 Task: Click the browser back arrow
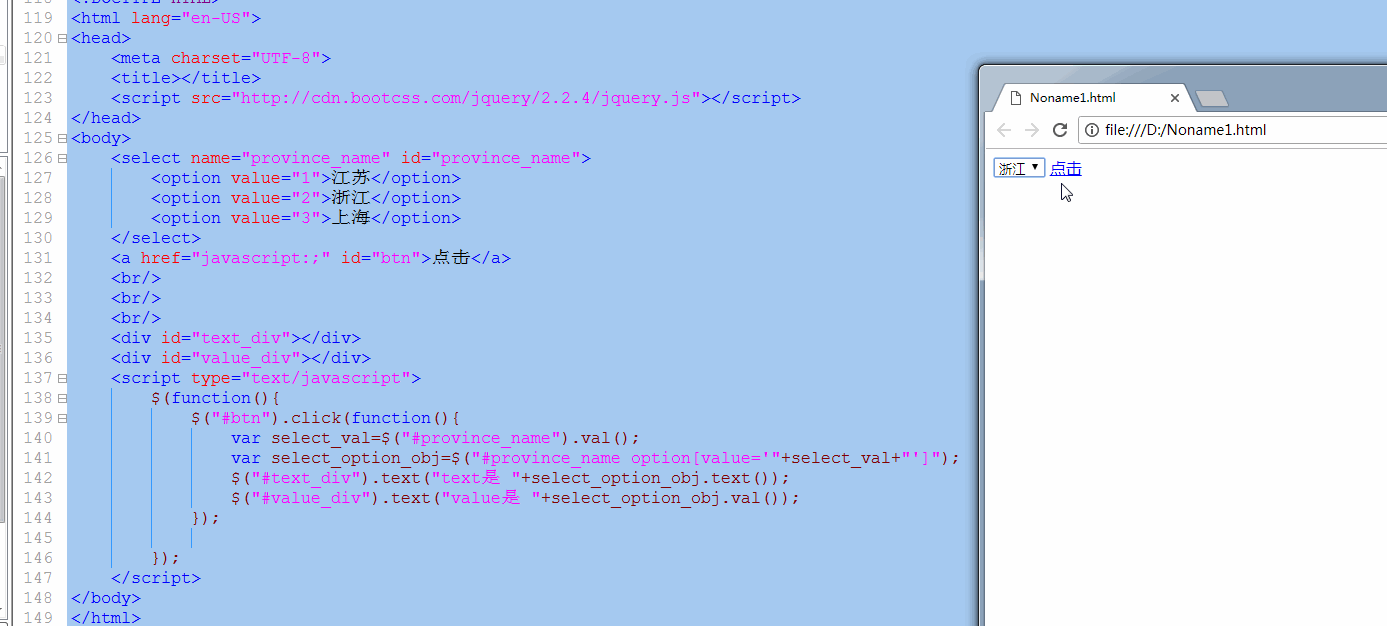pos(1004,130)
